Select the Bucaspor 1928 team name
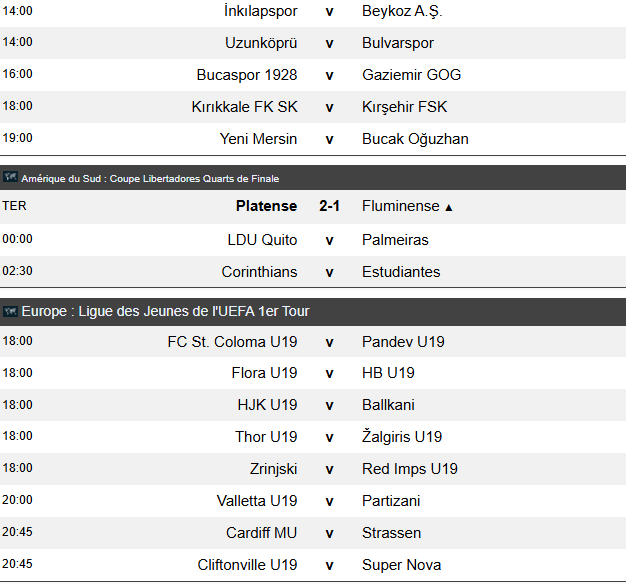This screenshot has width=626, height=585. [247, 75]
